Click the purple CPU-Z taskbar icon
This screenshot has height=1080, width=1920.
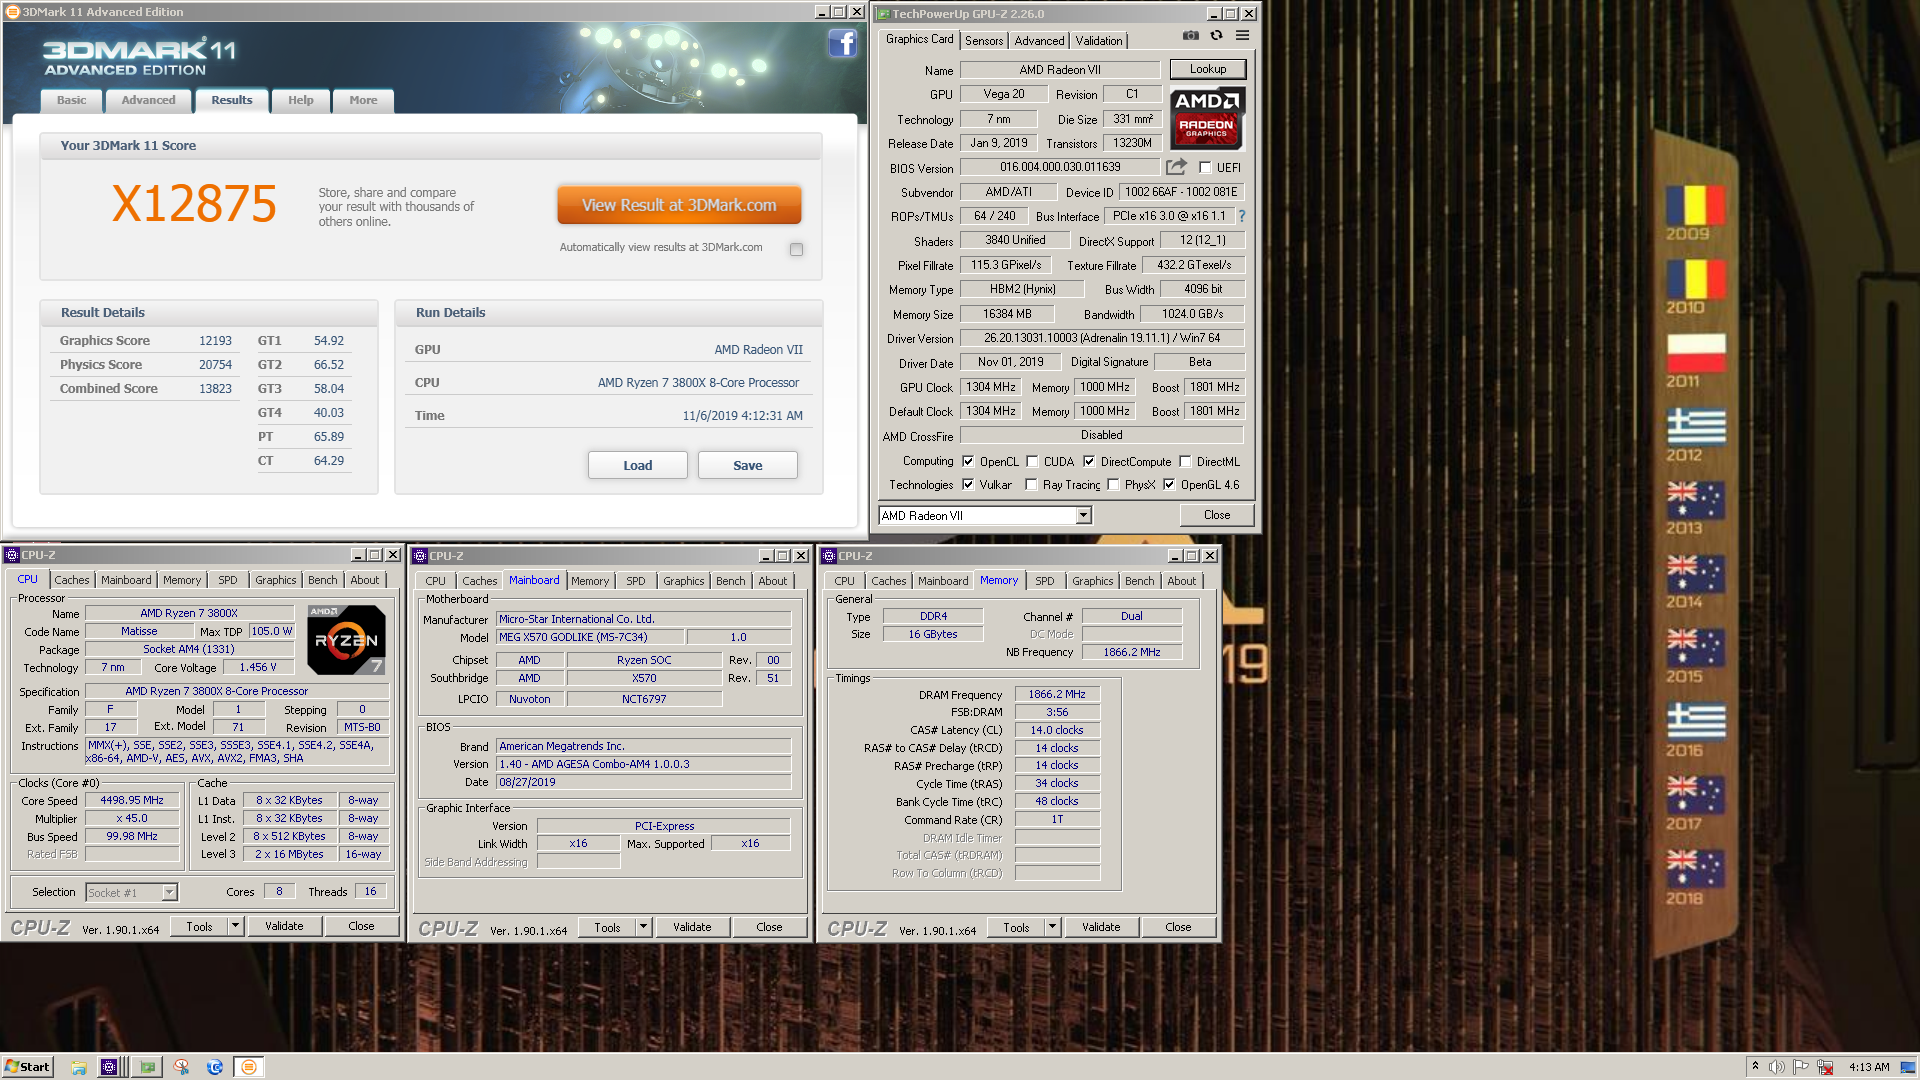[x=109, y=1067]
